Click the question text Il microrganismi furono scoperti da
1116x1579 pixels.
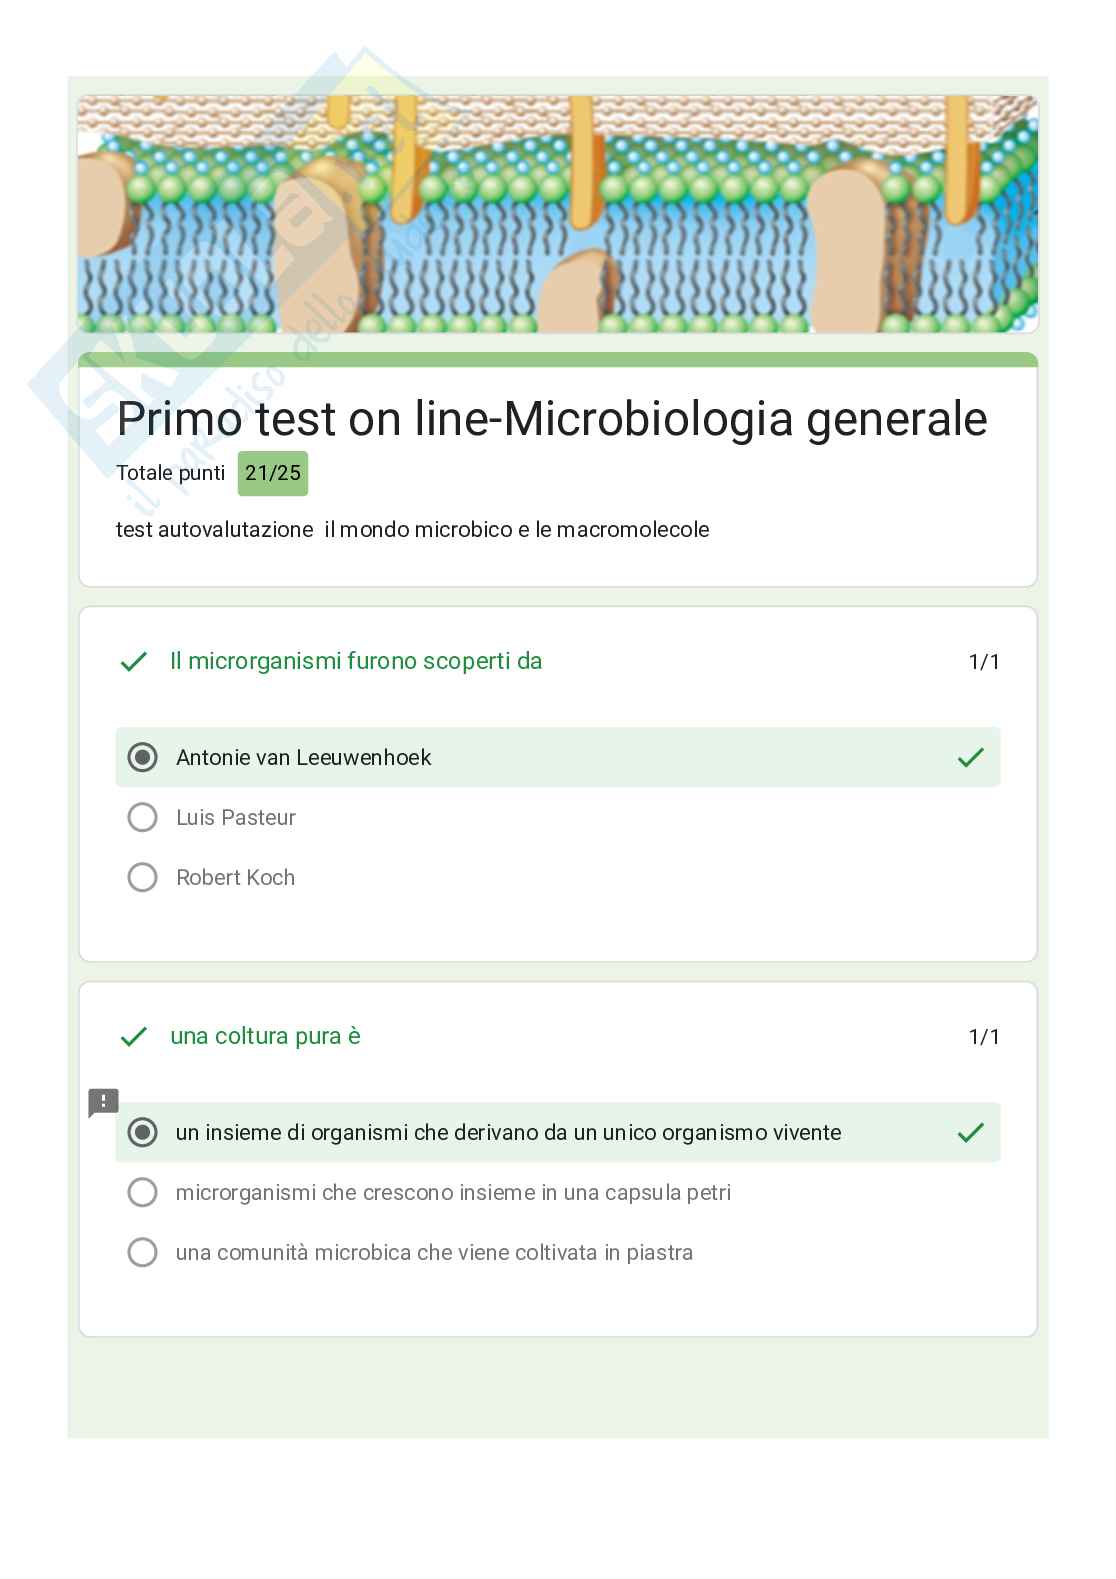(356, 661)
